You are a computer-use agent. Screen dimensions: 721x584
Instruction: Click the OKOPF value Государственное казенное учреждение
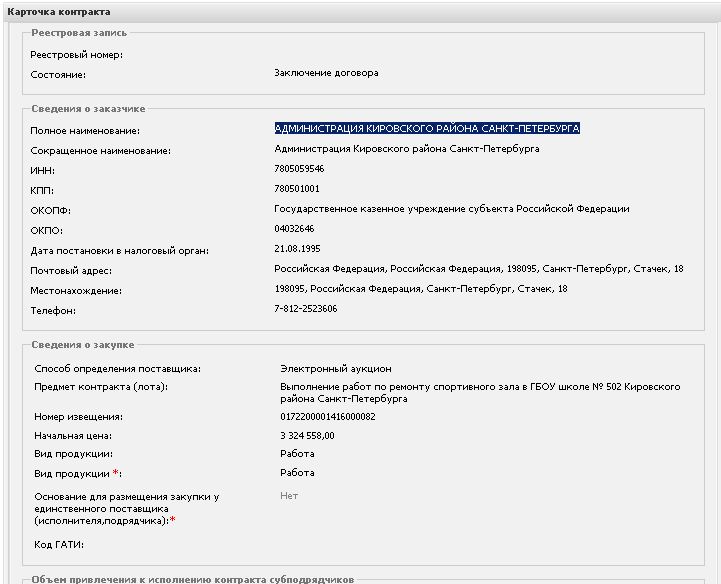451,209
